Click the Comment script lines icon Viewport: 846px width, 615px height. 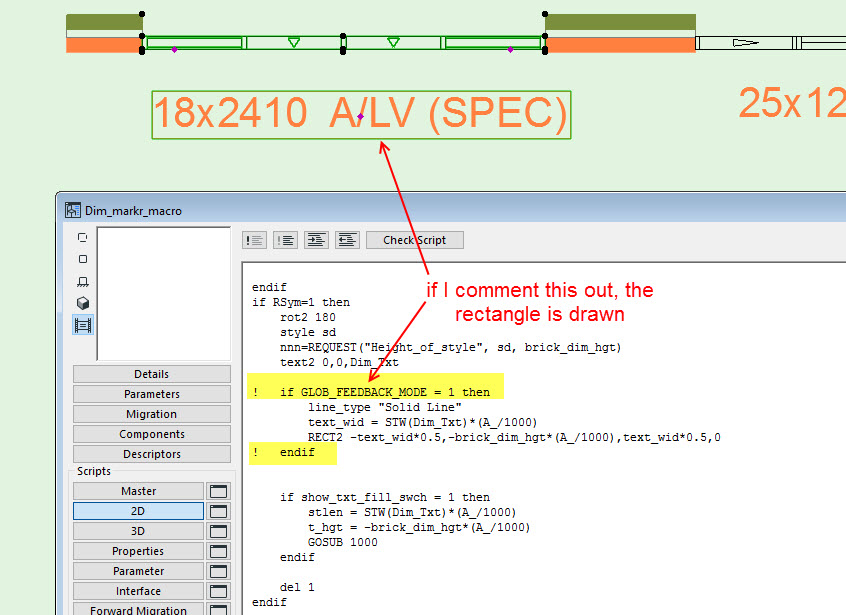[x=254, y=240]
